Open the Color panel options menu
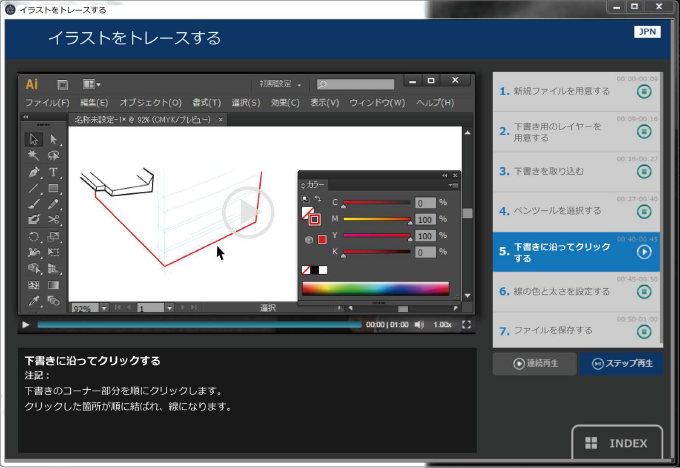 (454, 185)
